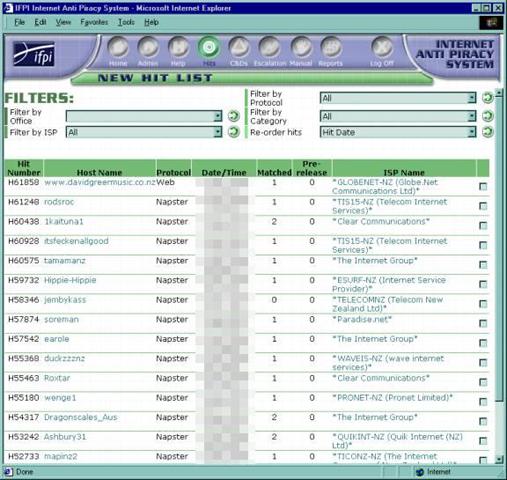This screenshot has height=480, width=507.
Task: Check the box for hit H58346
Action: (483, 304)
